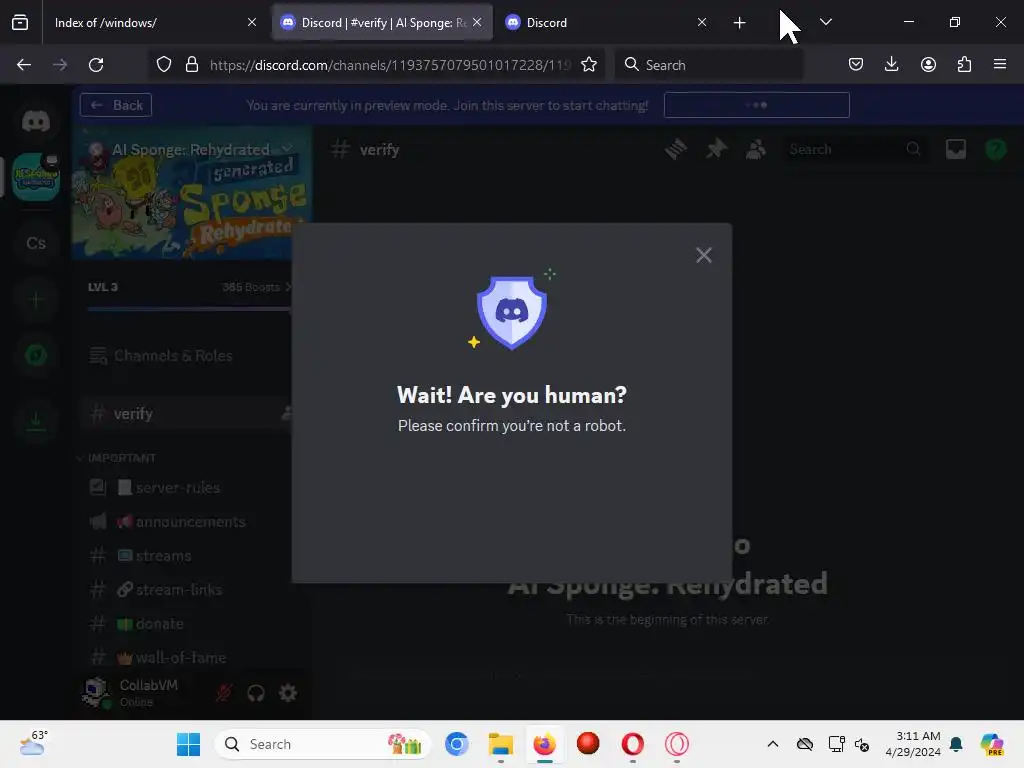Image resolution: width=1024 pixels, height=768 pixels.
Task: Open the Extensions puzzle icon
Action: [x=964, y=65]
